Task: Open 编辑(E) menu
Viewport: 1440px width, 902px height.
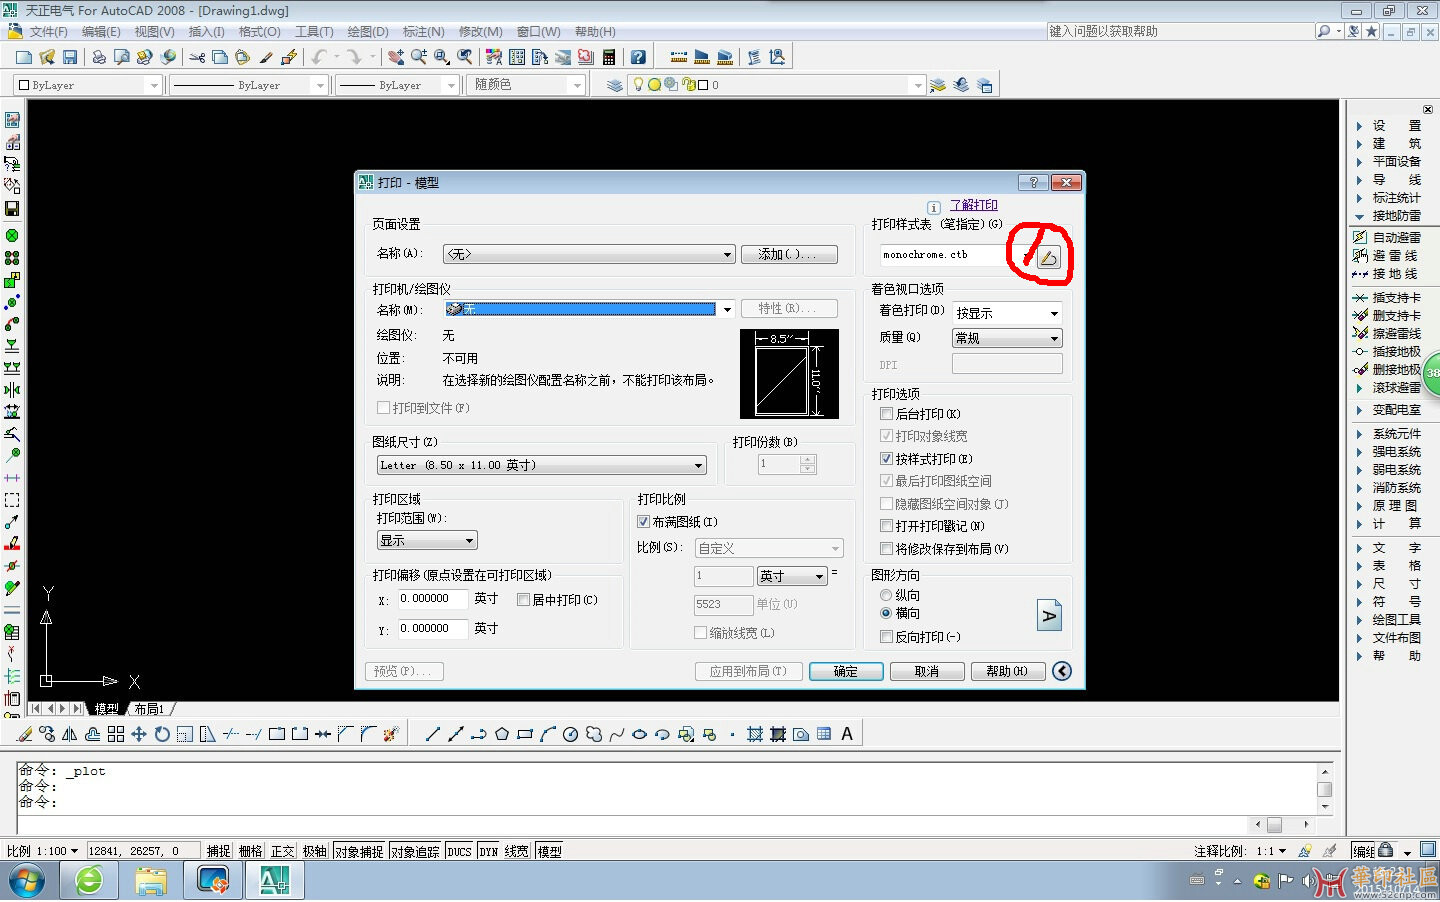Action: 101,32
